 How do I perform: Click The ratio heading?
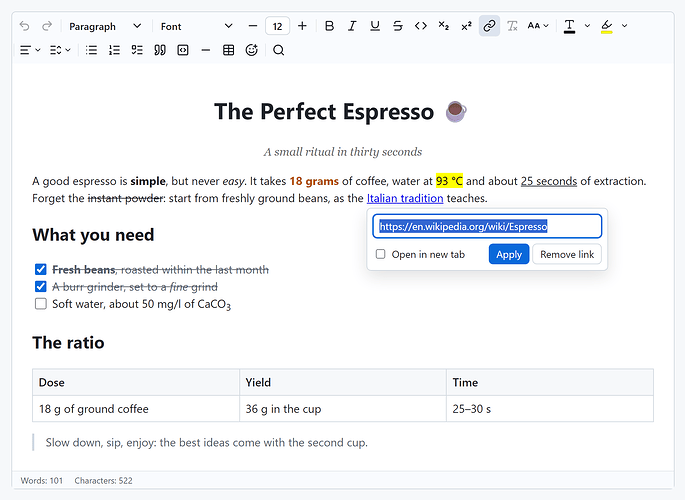coord(69,343)
